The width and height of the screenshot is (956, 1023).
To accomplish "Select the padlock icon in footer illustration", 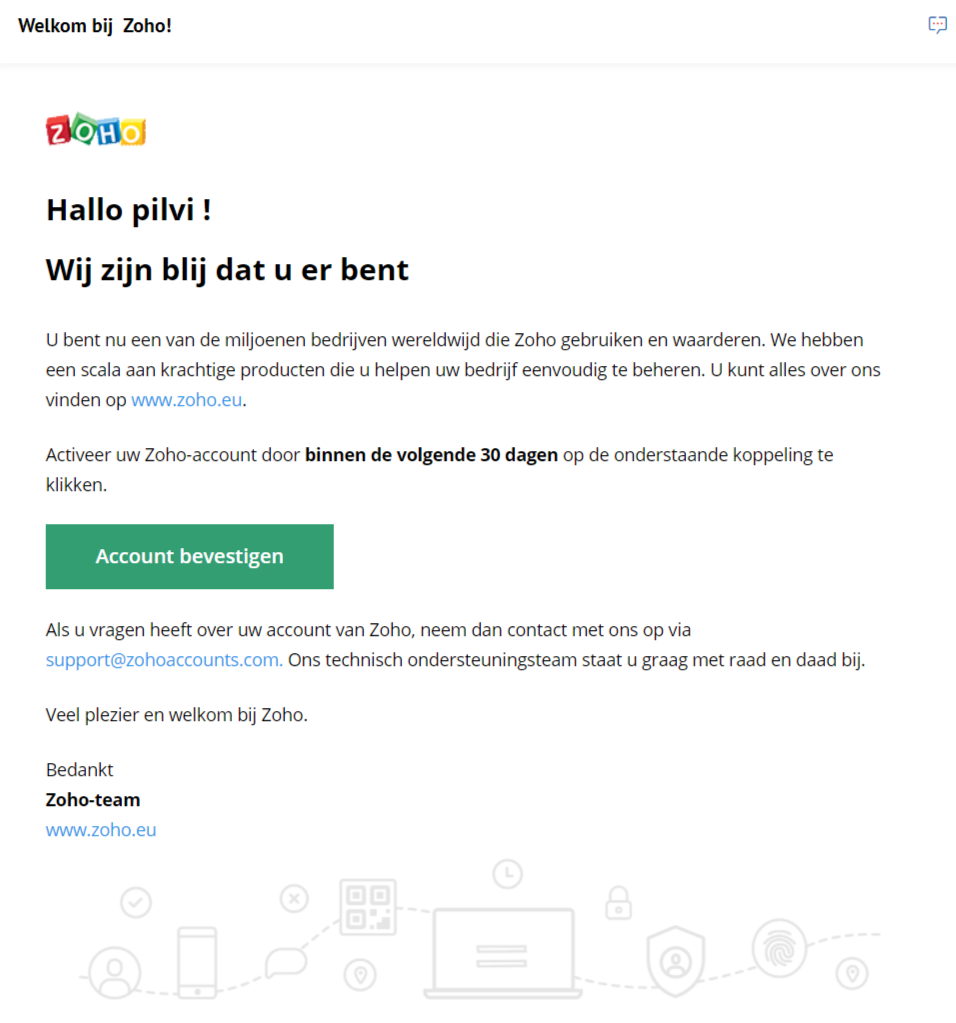I will 619,903.
